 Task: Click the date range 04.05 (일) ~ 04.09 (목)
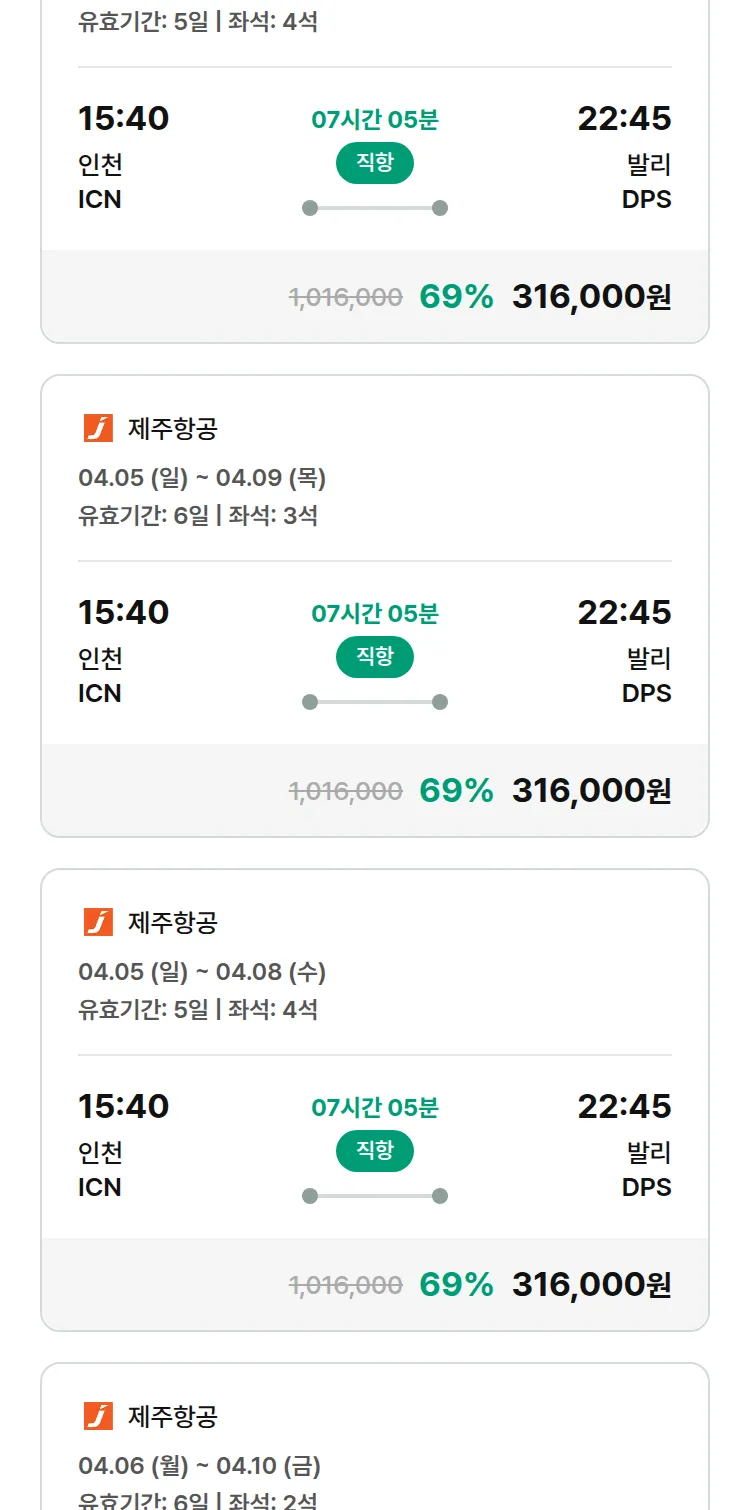pyautogui.click(x=202, y=478)
